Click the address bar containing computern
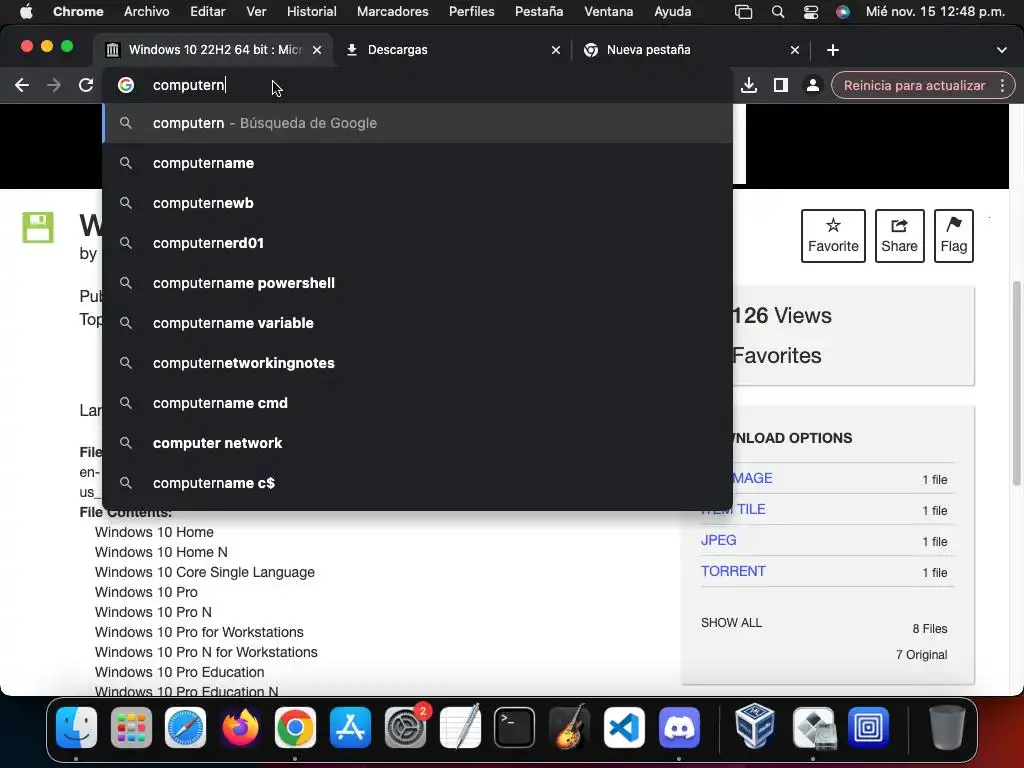Screen dimensions: 1024x768 pyautogui.click(x=418, y=85)
